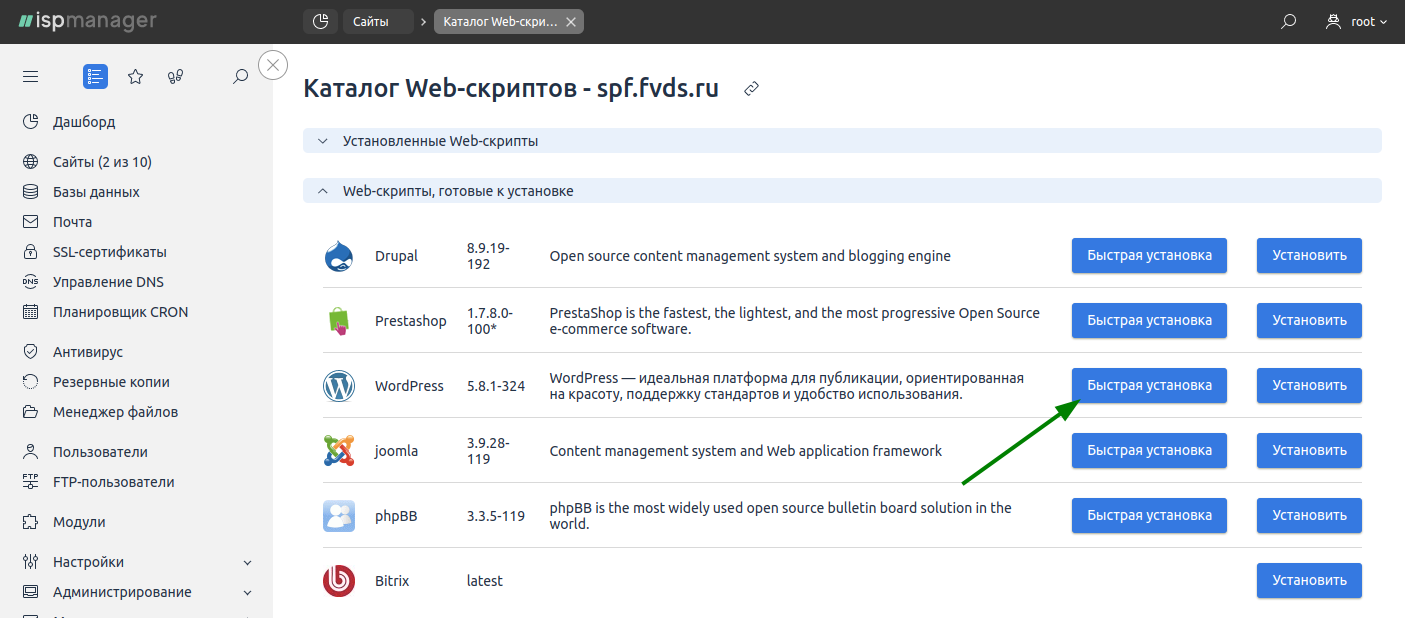1405x618 pixels.
Task: Click the DNS icon beside Управление DNS
Action: pos(30,282)
